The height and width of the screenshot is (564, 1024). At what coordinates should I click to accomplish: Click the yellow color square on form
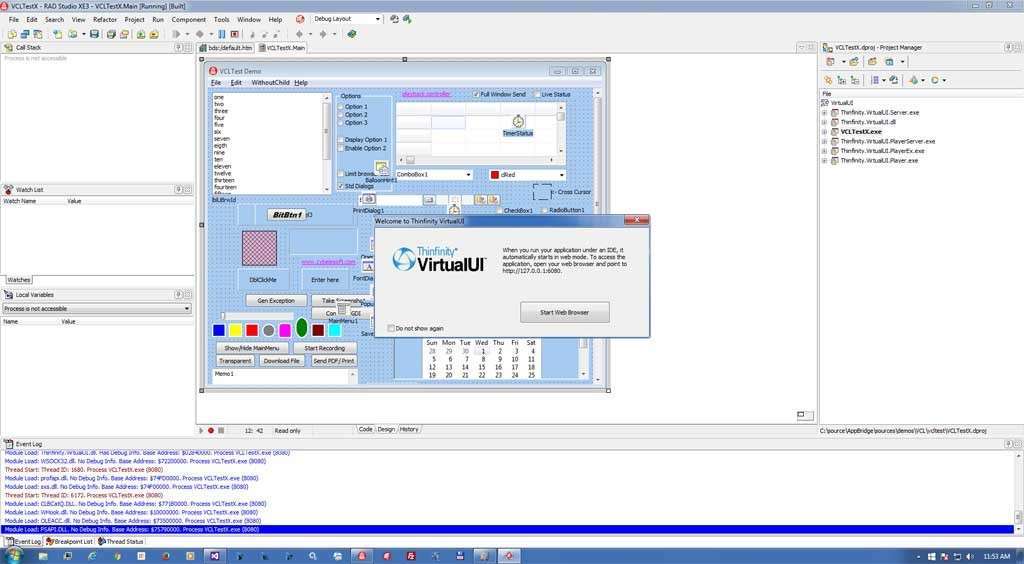(236, 331)
